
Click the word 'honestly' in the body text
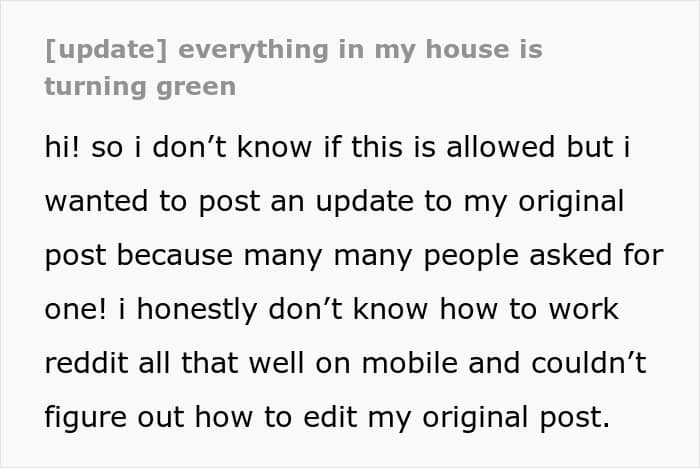click(x=197, y=310)
